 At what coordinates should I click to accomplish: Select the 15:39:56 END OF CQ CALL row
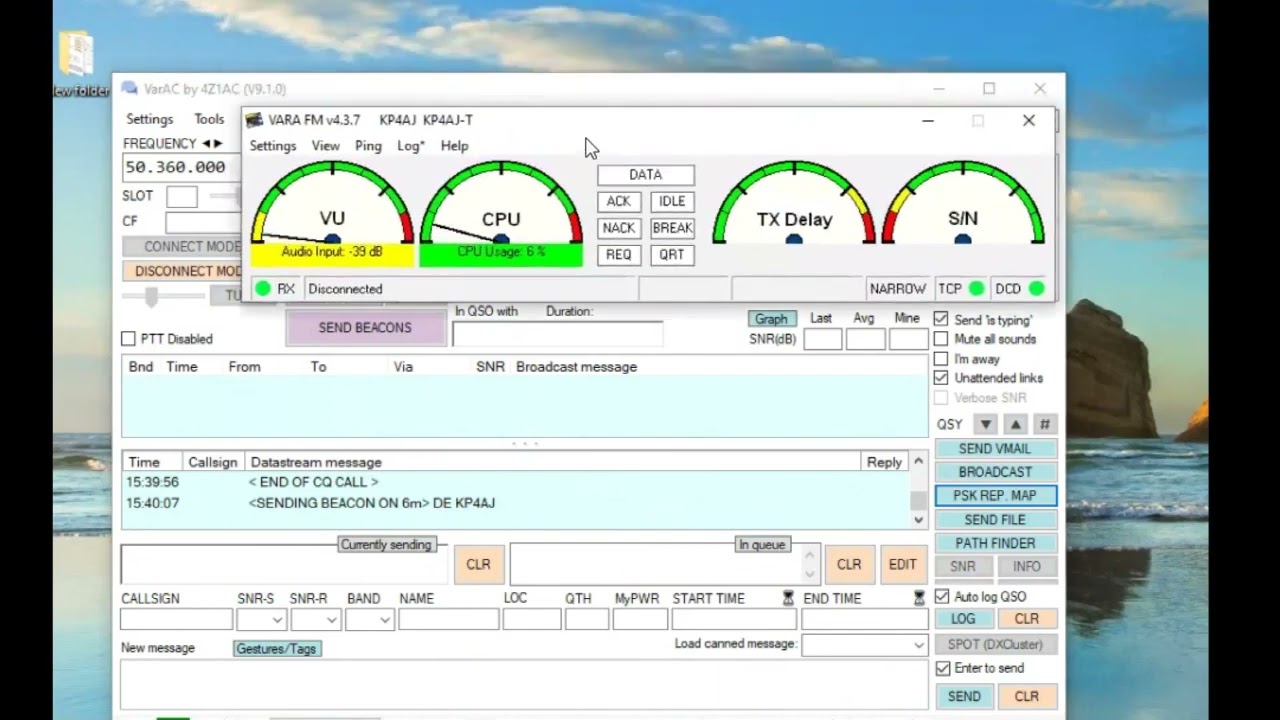[x=516, y=482]
